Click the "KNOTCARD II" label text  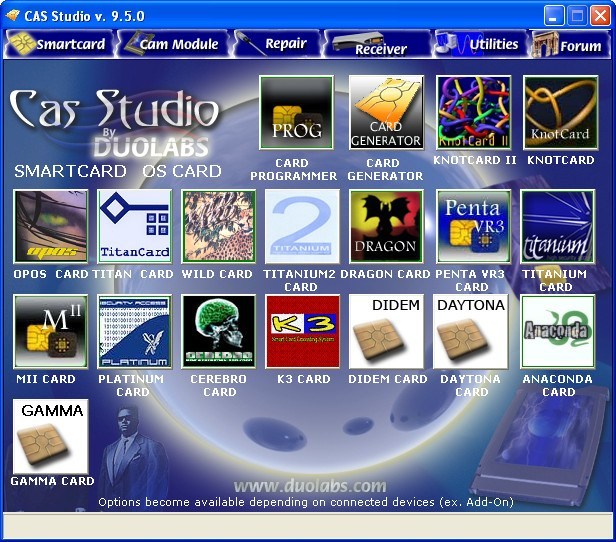click(474, 160)
